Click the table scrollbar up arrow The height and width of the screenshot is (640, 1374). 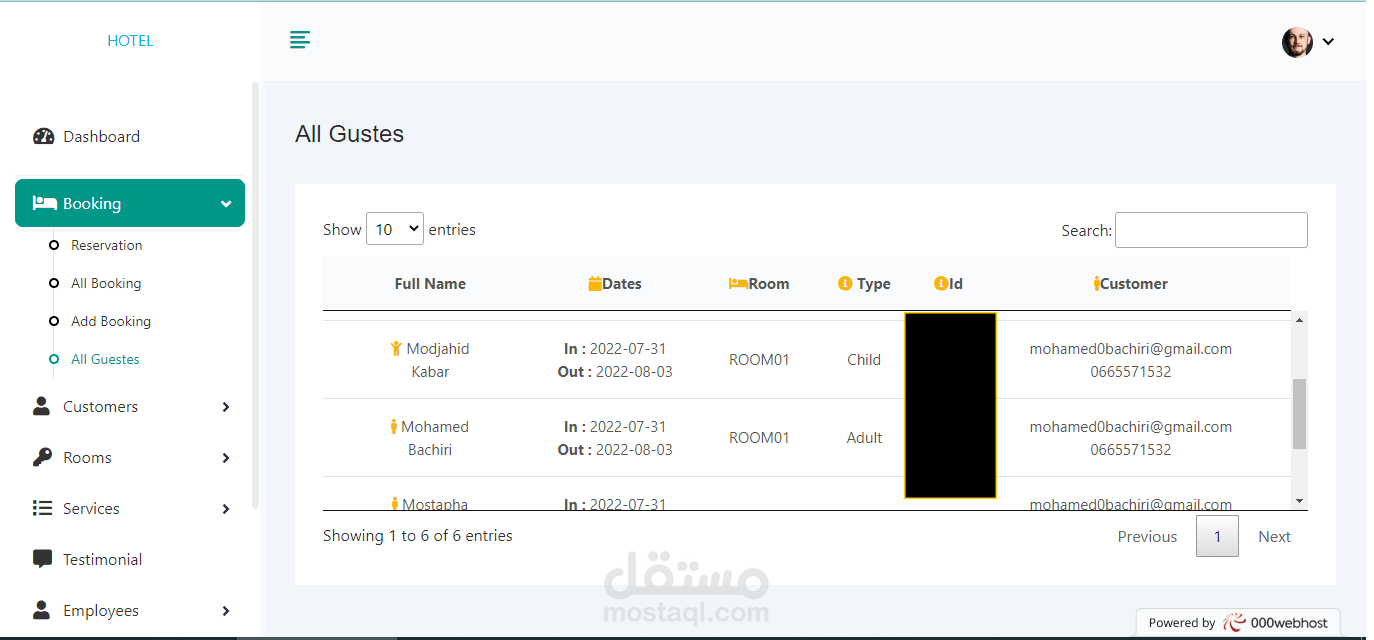1300,320
